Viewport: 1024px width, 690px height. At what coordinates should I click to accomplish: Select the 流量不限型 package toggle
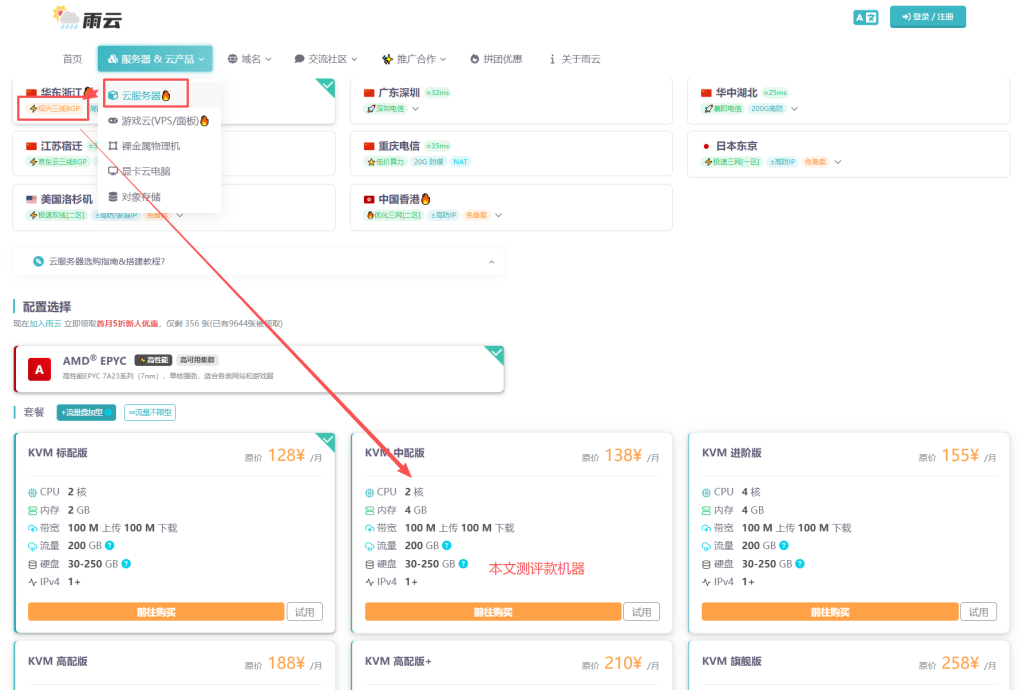[x=150, y=413]
